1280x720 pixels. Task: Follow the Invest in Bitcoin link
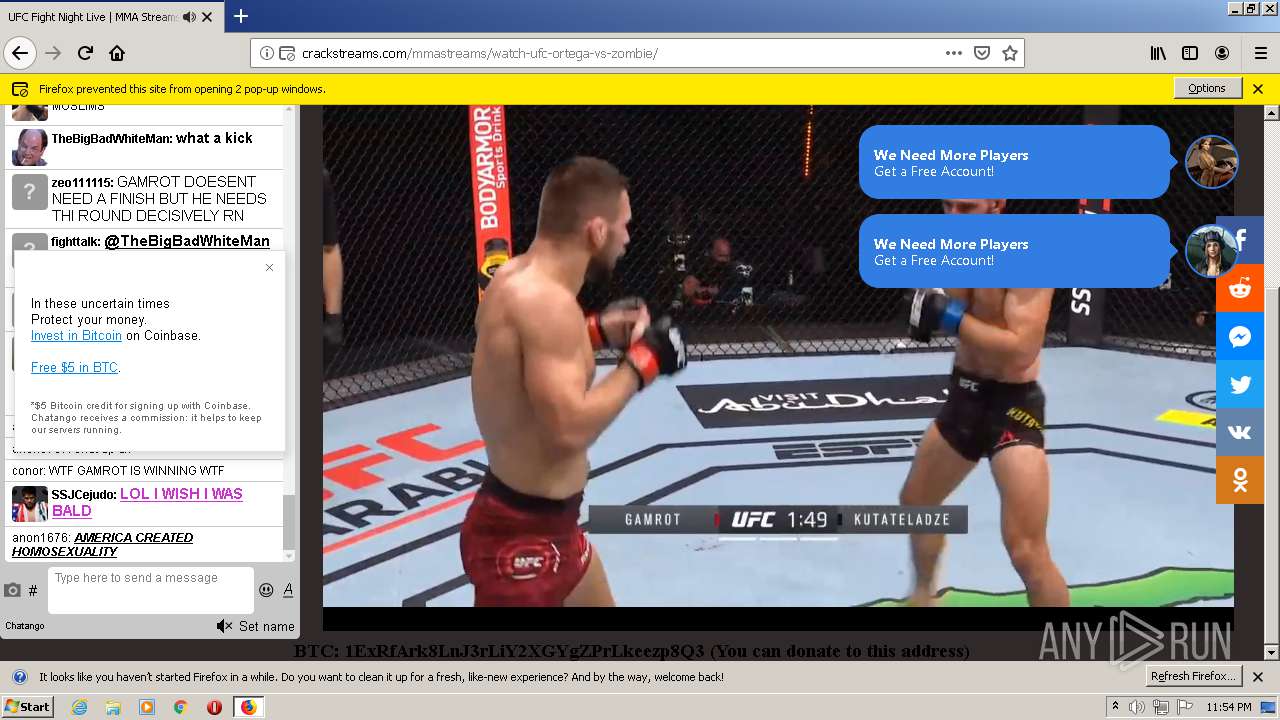pos(76,335)
